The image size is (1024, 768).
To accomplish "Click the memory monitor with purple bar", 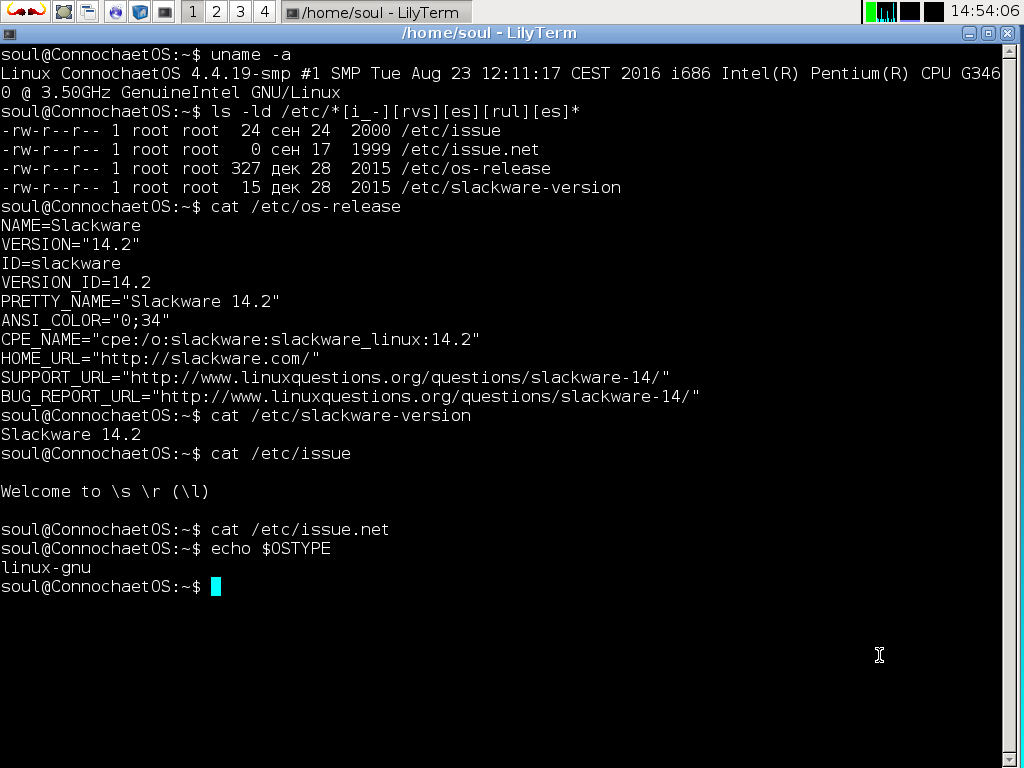I will (x=910, y=12).
